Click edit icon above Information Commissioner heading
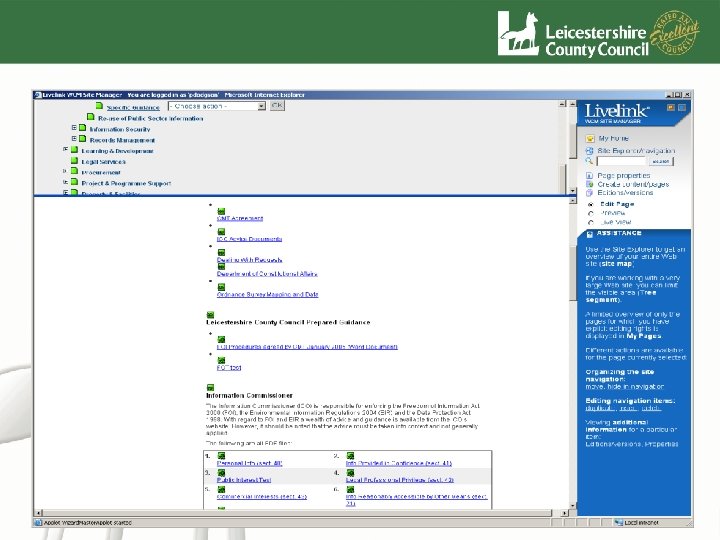 coord(210,388)
